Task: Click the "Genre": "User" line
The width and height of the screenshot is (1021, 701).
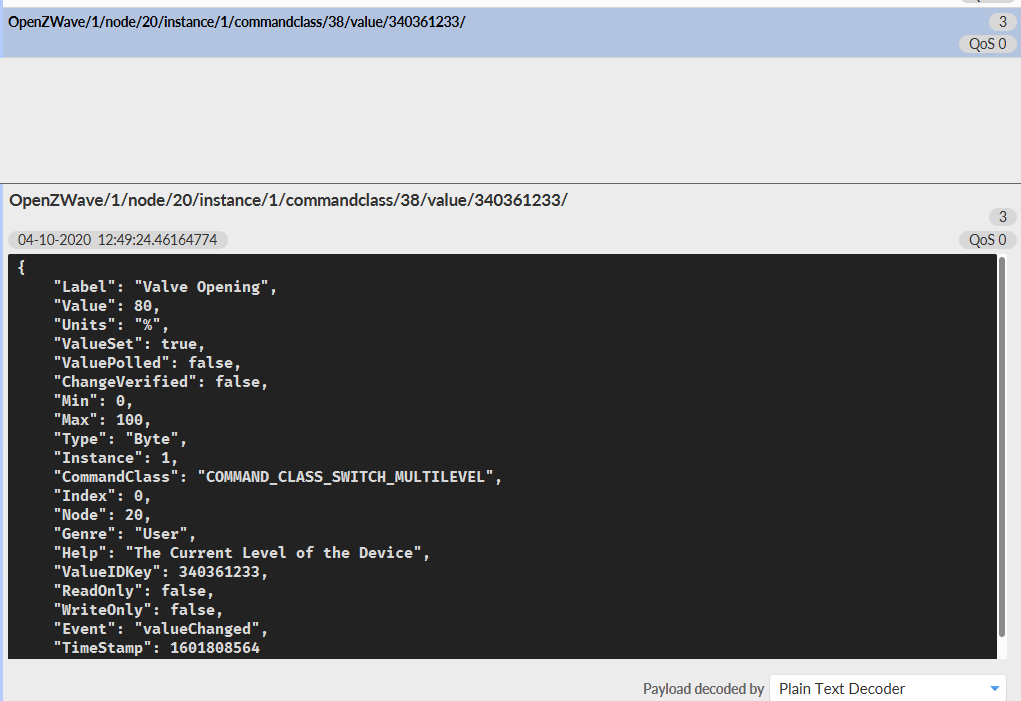Action: click(x=125, y=534)
